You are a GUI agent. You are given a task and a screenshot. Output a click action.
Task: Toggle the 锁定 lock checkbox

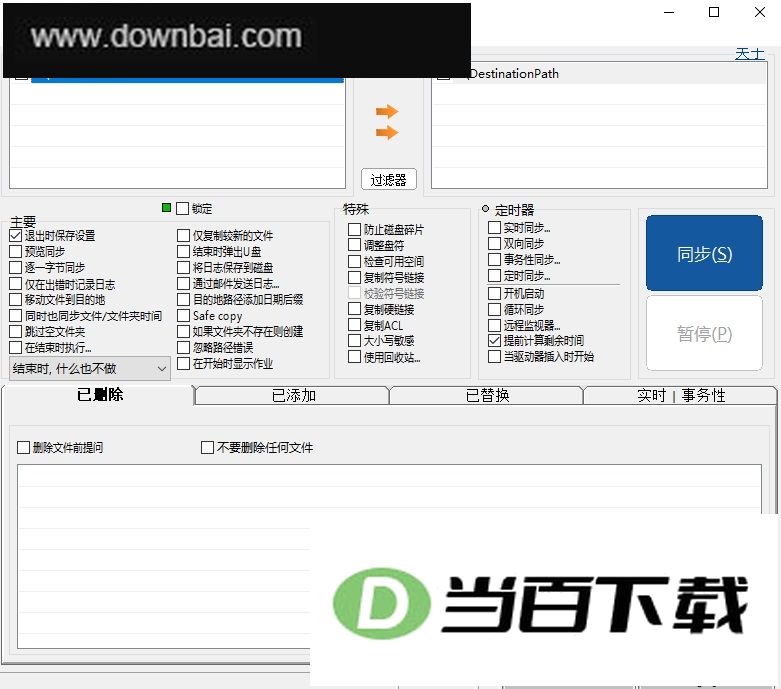coord(183,208)
